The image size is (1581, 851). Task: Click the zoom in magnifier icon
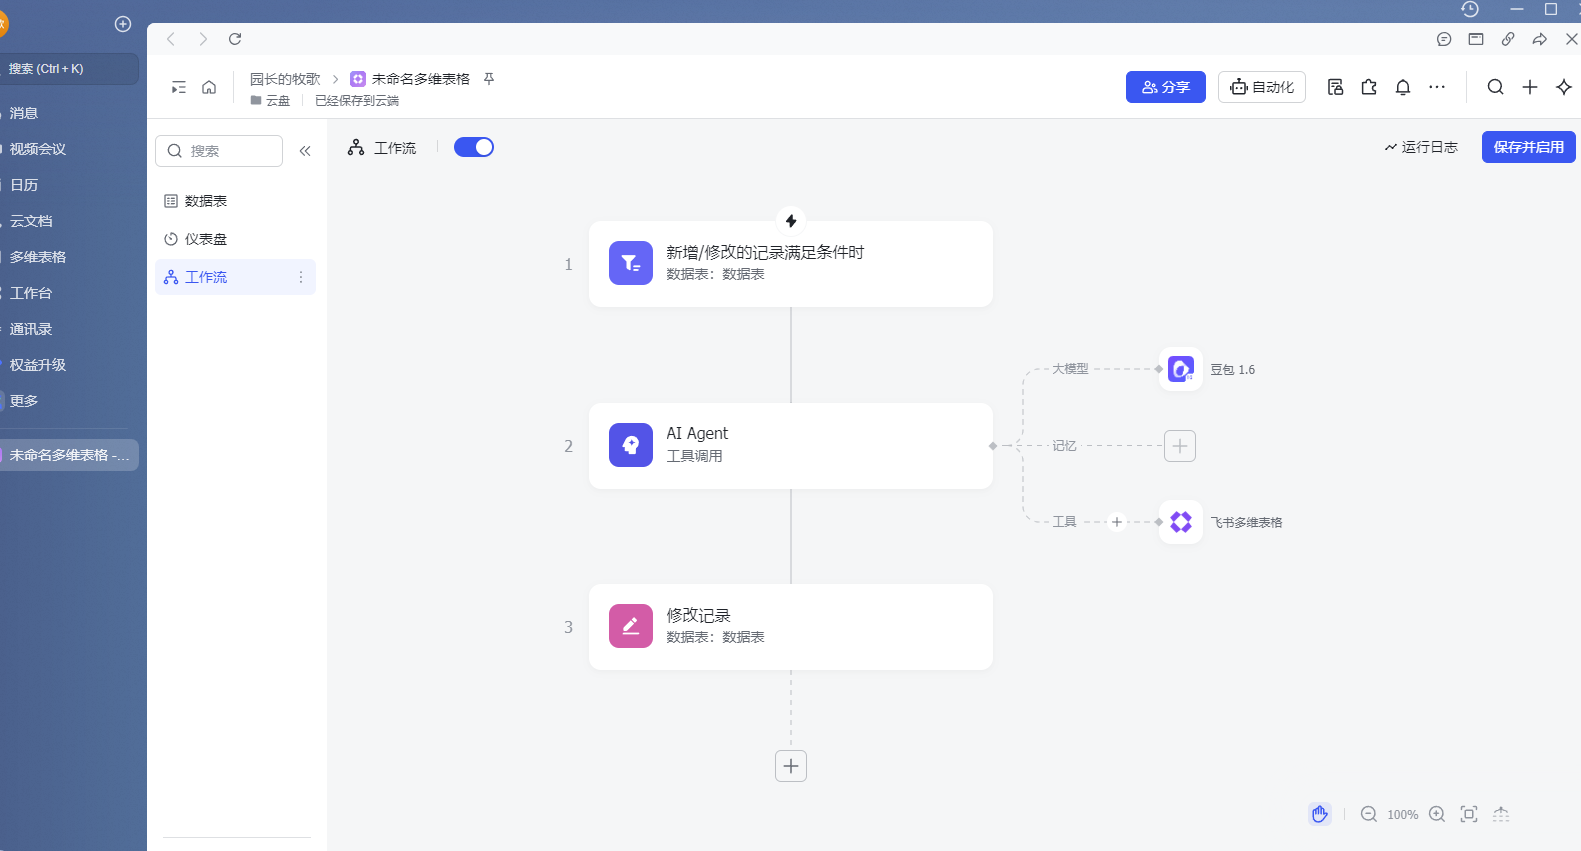[1437, 814]
